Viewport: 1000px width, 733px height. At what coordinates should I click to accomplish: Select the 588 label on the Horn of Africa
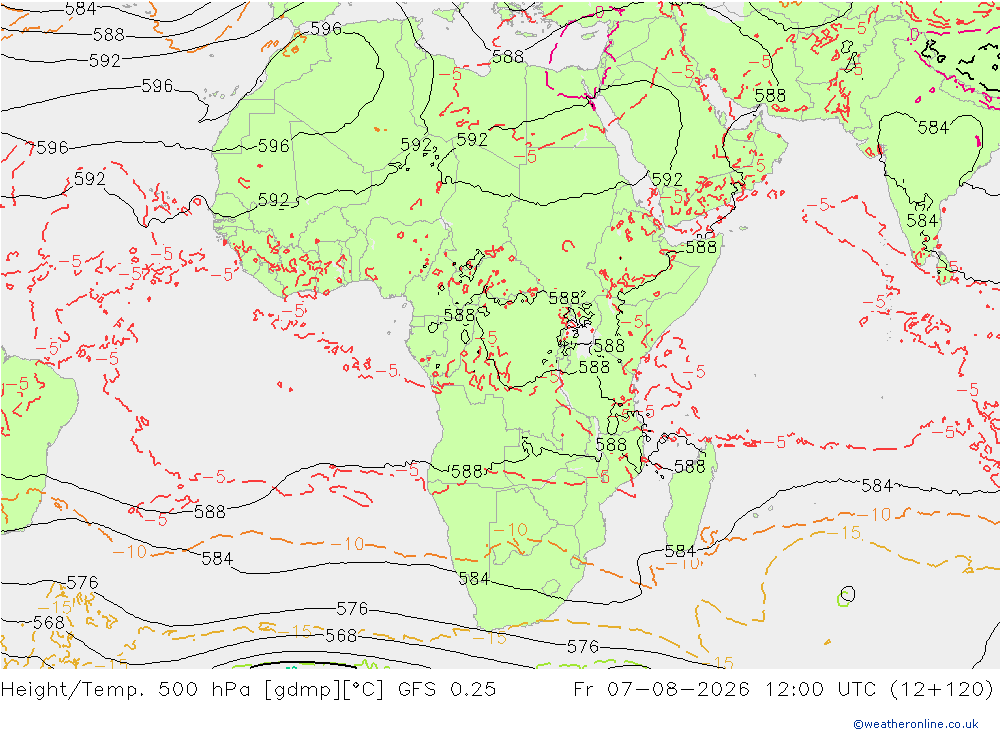coord(701,246)
